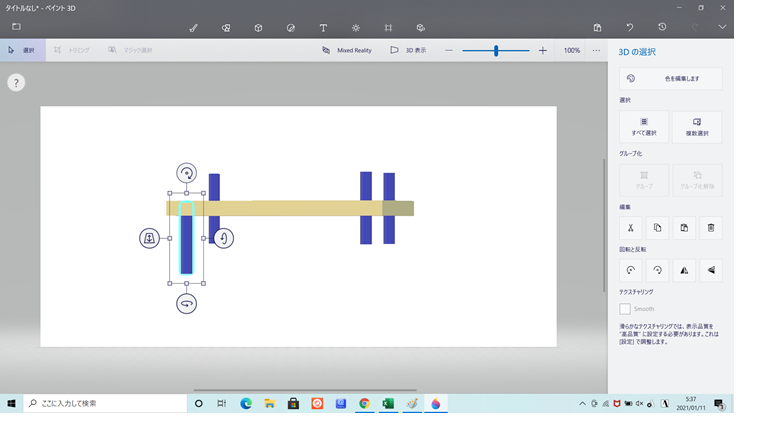Image resolution: width=760 pixels, height=428 pixels.
Task: Click 色を編集します edit color button
Action: pyautogui.click(x=671, y=79)
